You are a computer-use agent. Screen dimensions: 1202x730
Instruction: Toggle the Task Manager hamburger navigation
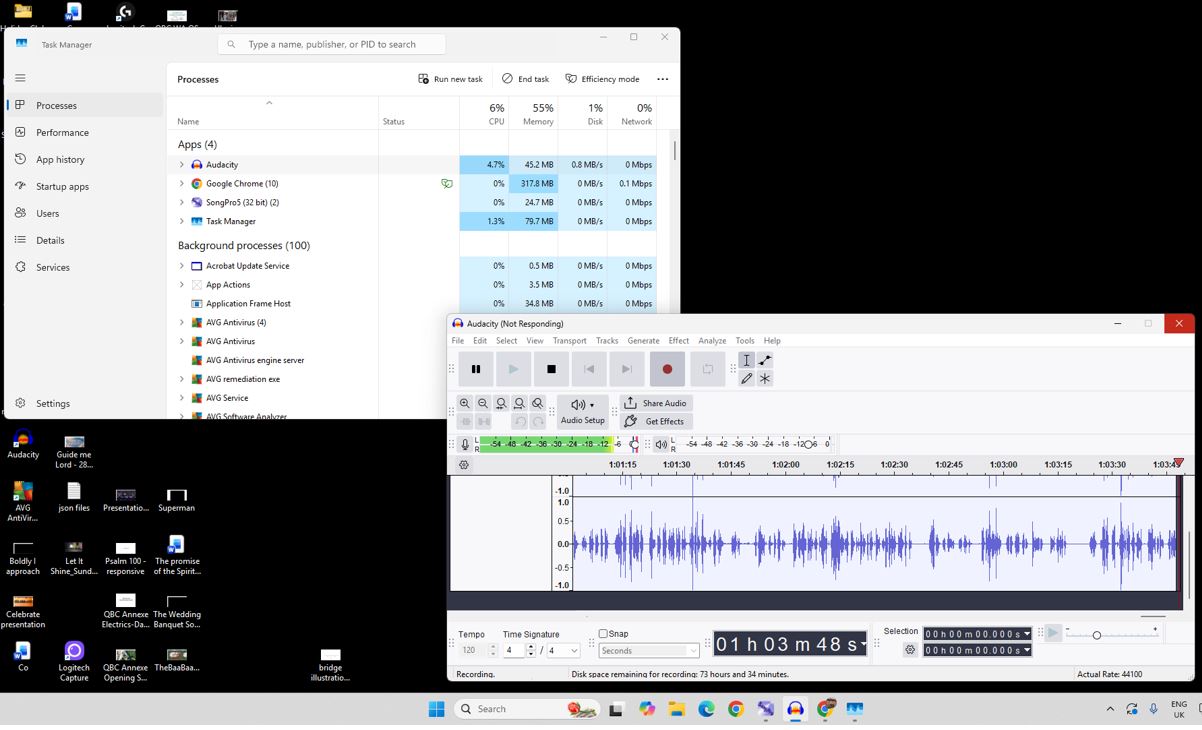coord(20,78)
